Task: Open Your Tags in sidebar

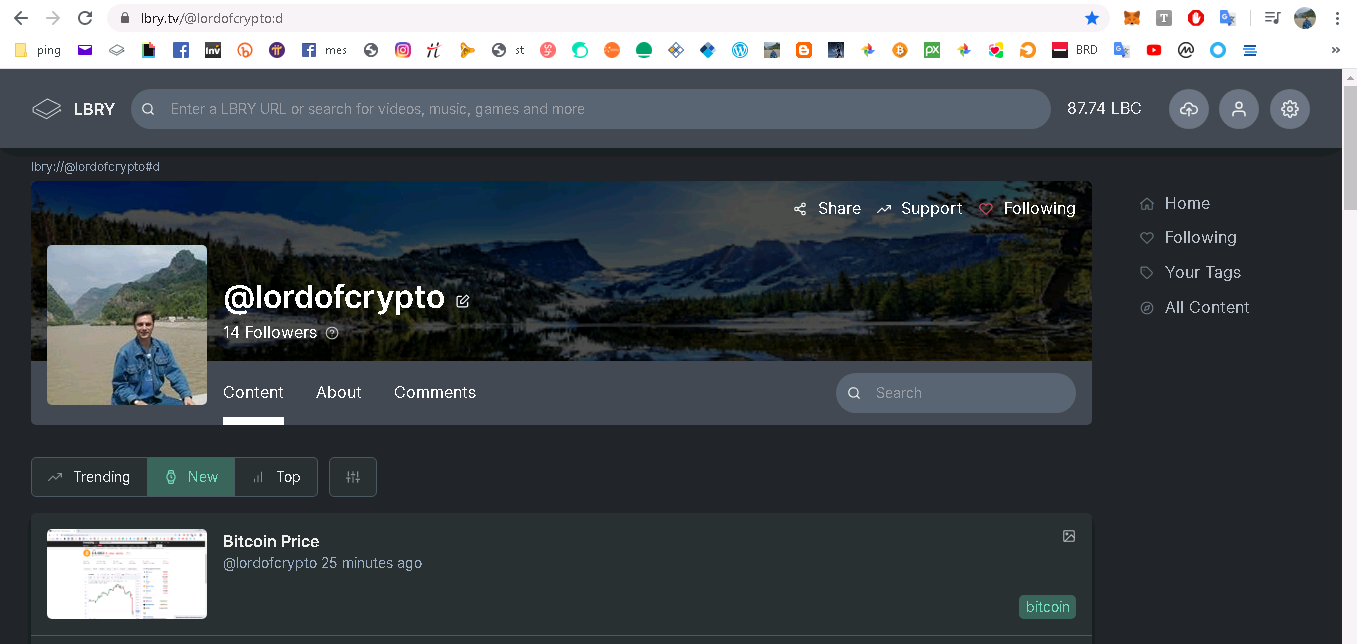Action: (1190, 272)
